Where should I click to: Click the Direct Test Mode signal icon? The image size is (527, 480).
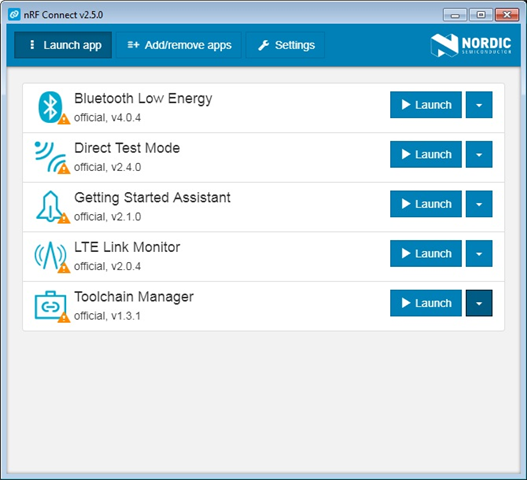(50, 157)
